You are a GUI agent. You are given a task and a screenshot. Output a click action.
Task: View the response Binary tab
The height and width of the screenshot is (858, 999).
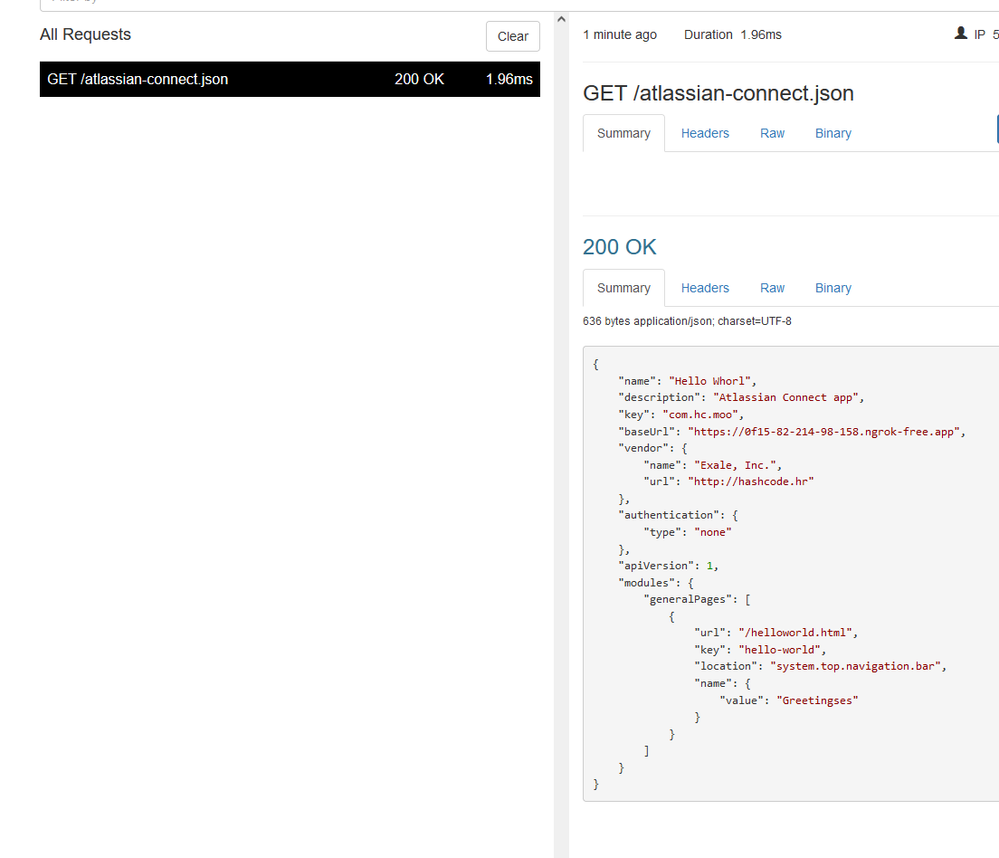coord(833,288)
